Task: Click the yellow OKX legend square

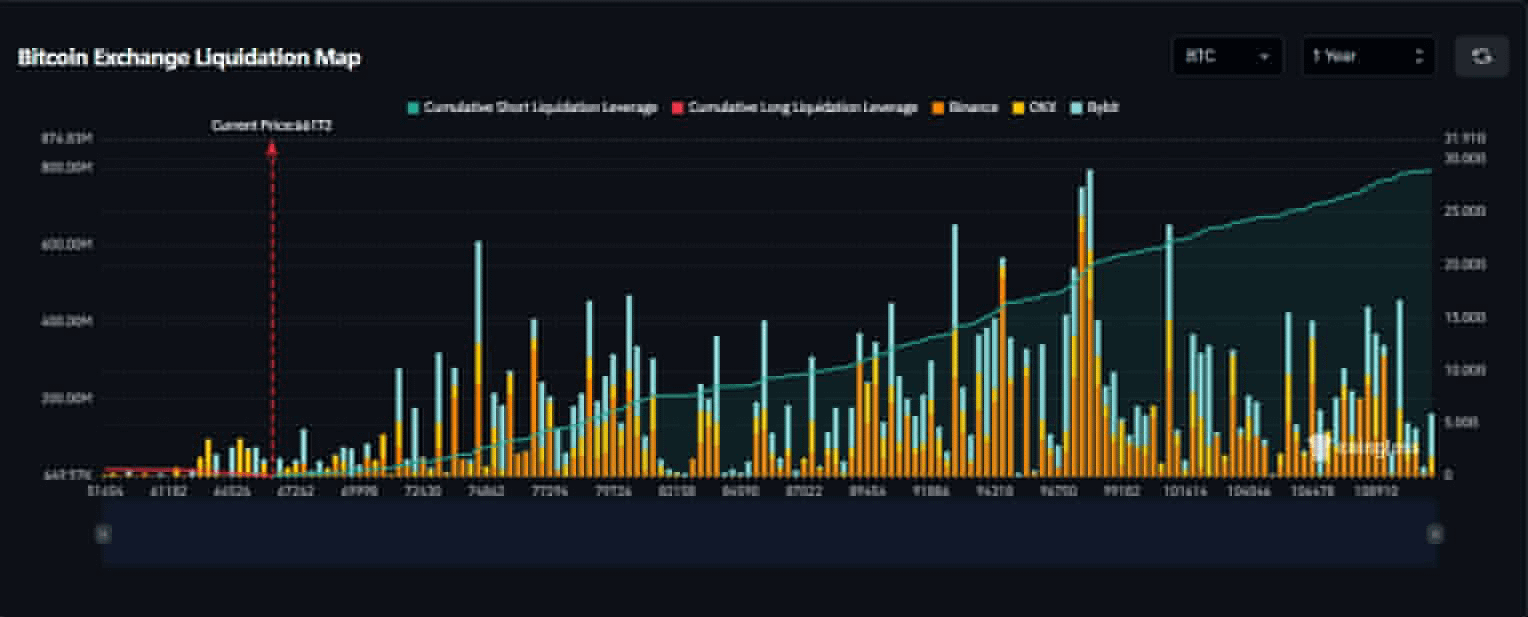Action: click(x=1018, y=107)
